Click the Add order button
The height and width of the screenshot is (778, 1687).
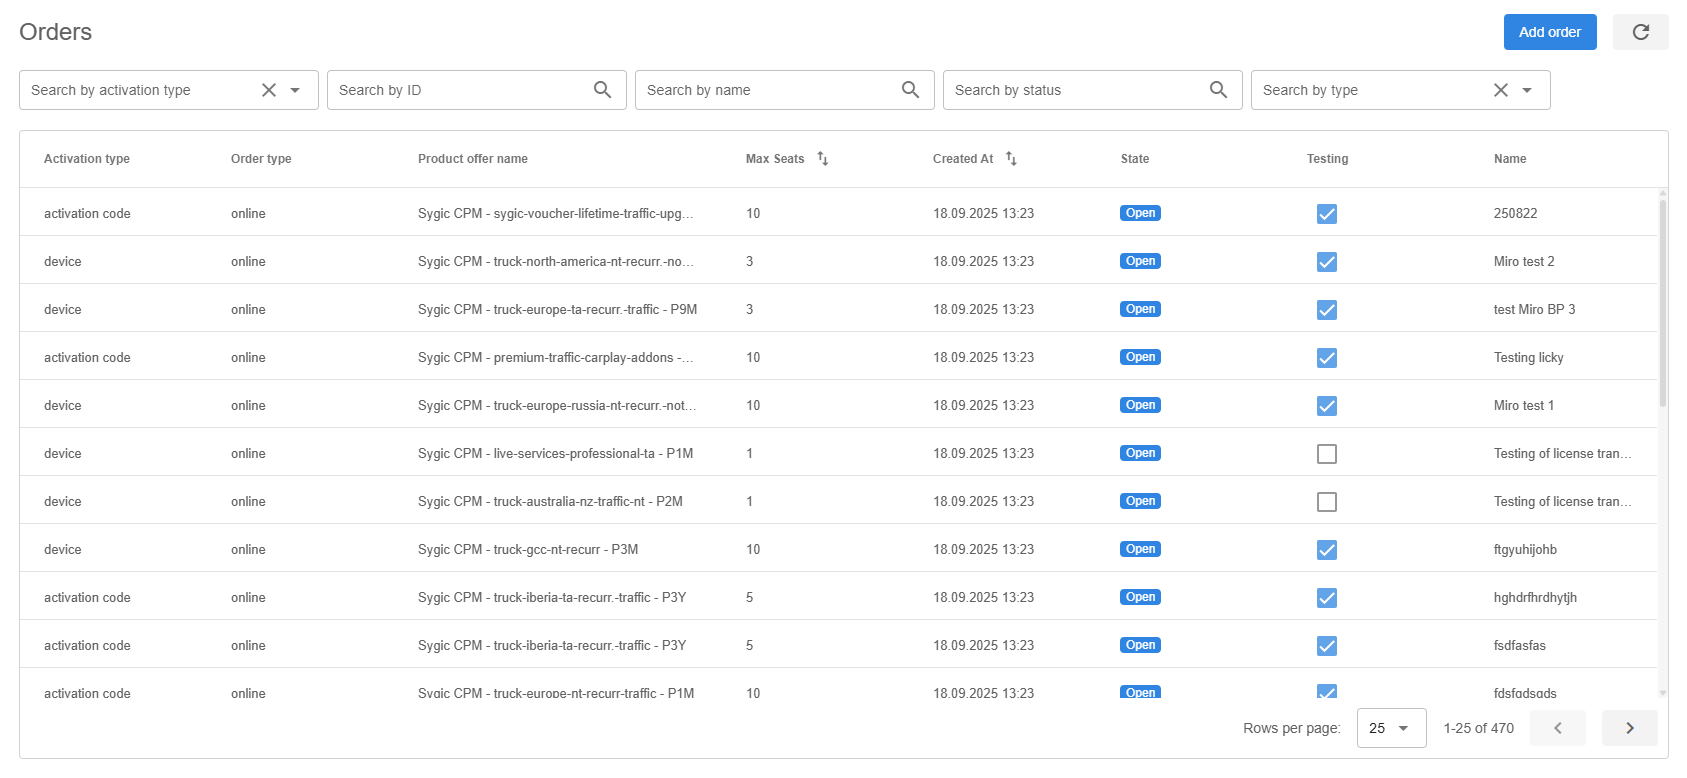tap(1549, 32)
